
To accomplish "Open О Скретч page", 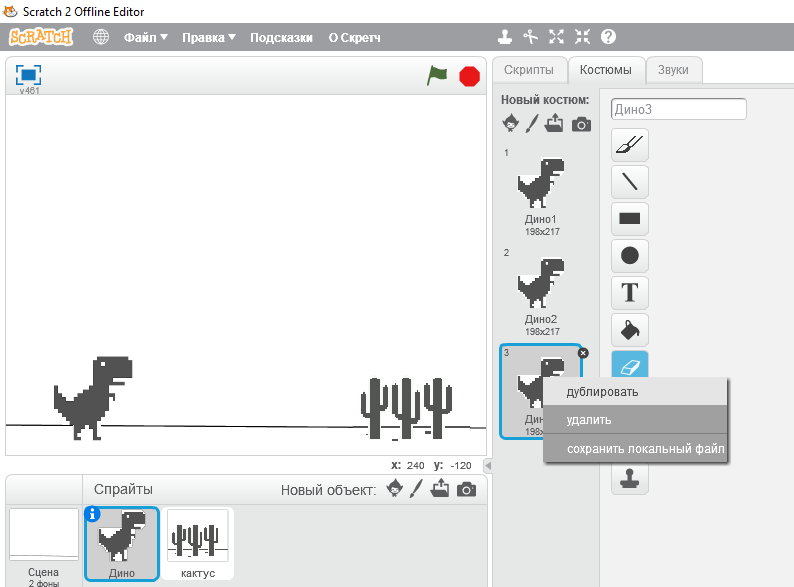I will (x=354, y=37).
